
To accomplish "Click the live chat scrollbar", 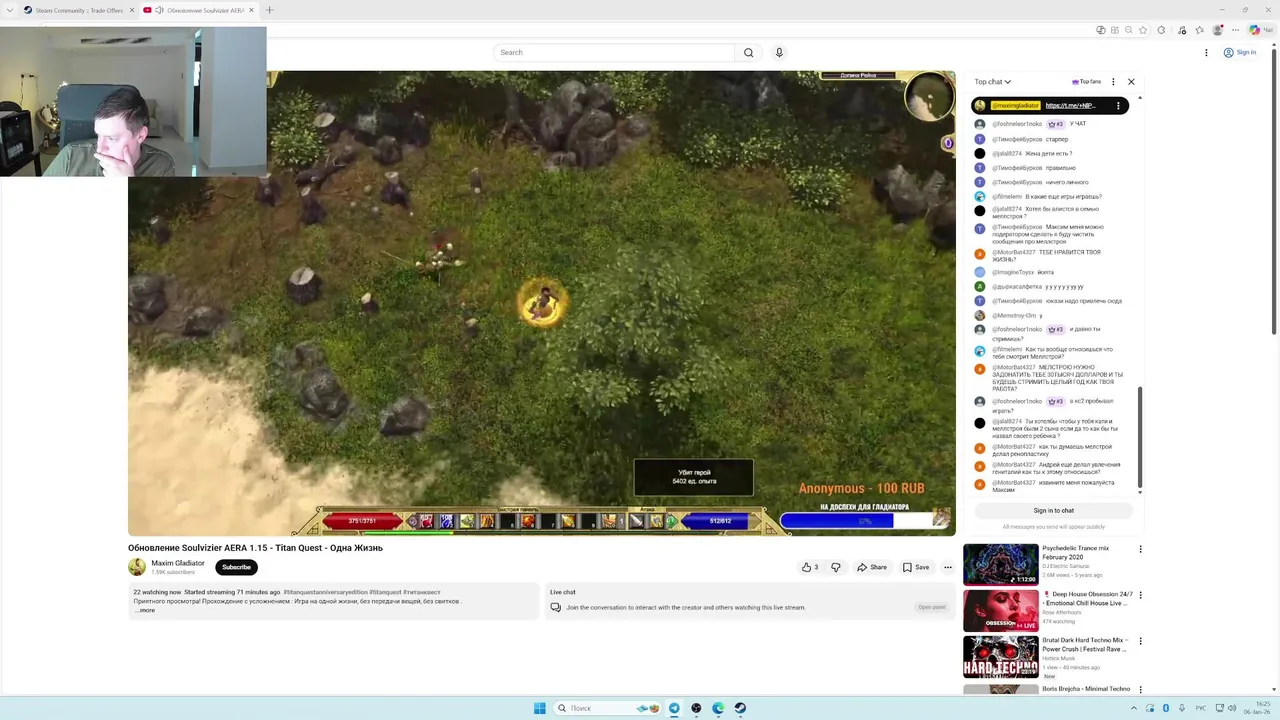I will (1140, 438).
